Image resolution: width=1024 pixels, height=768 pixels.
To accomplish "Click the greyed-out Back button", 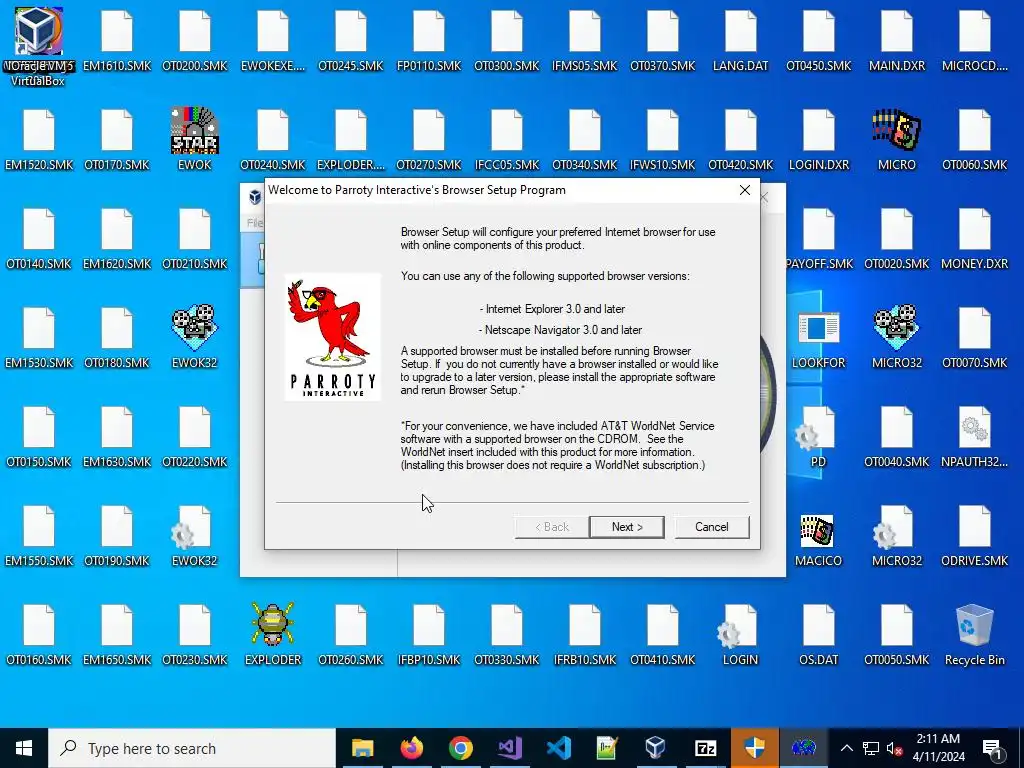I will tap(552, 527).
